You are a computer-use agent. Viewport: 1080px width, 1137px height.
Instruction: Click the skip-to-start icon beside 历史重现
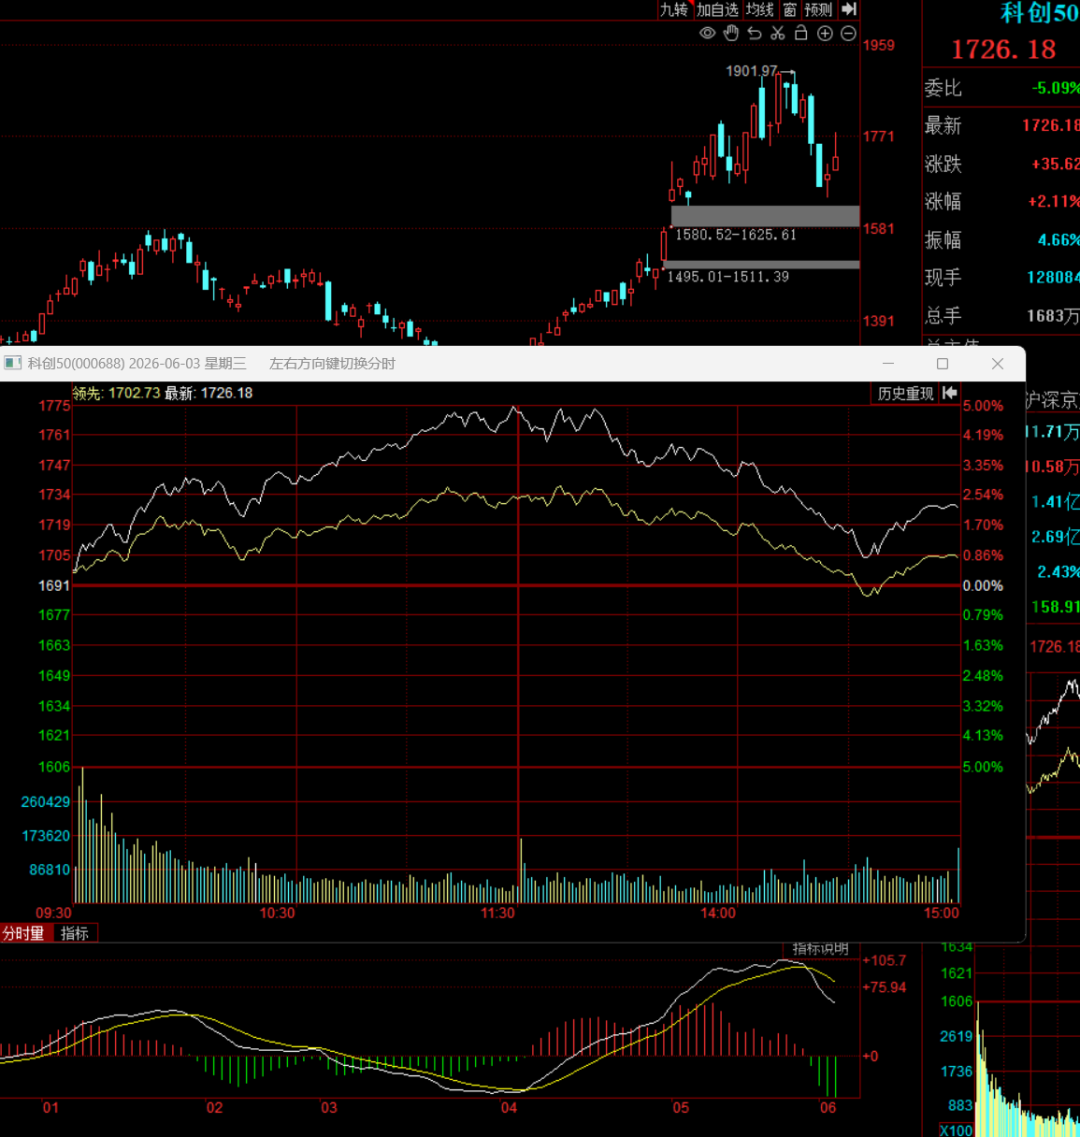949,393
